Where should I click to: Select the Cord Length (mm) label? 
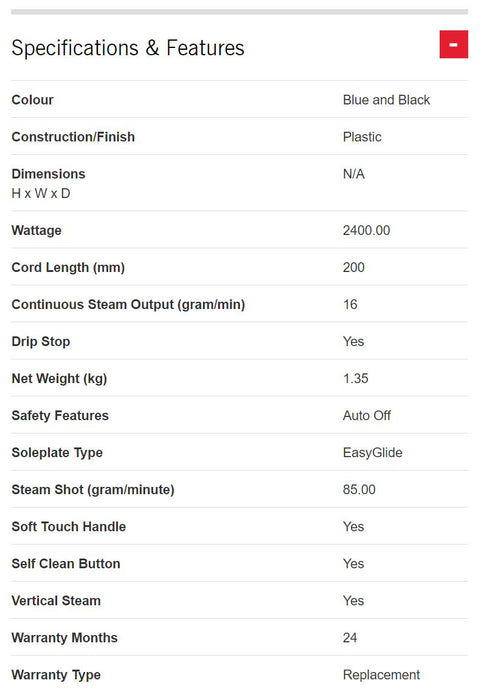pyautogui.click(x=68, y=267)
